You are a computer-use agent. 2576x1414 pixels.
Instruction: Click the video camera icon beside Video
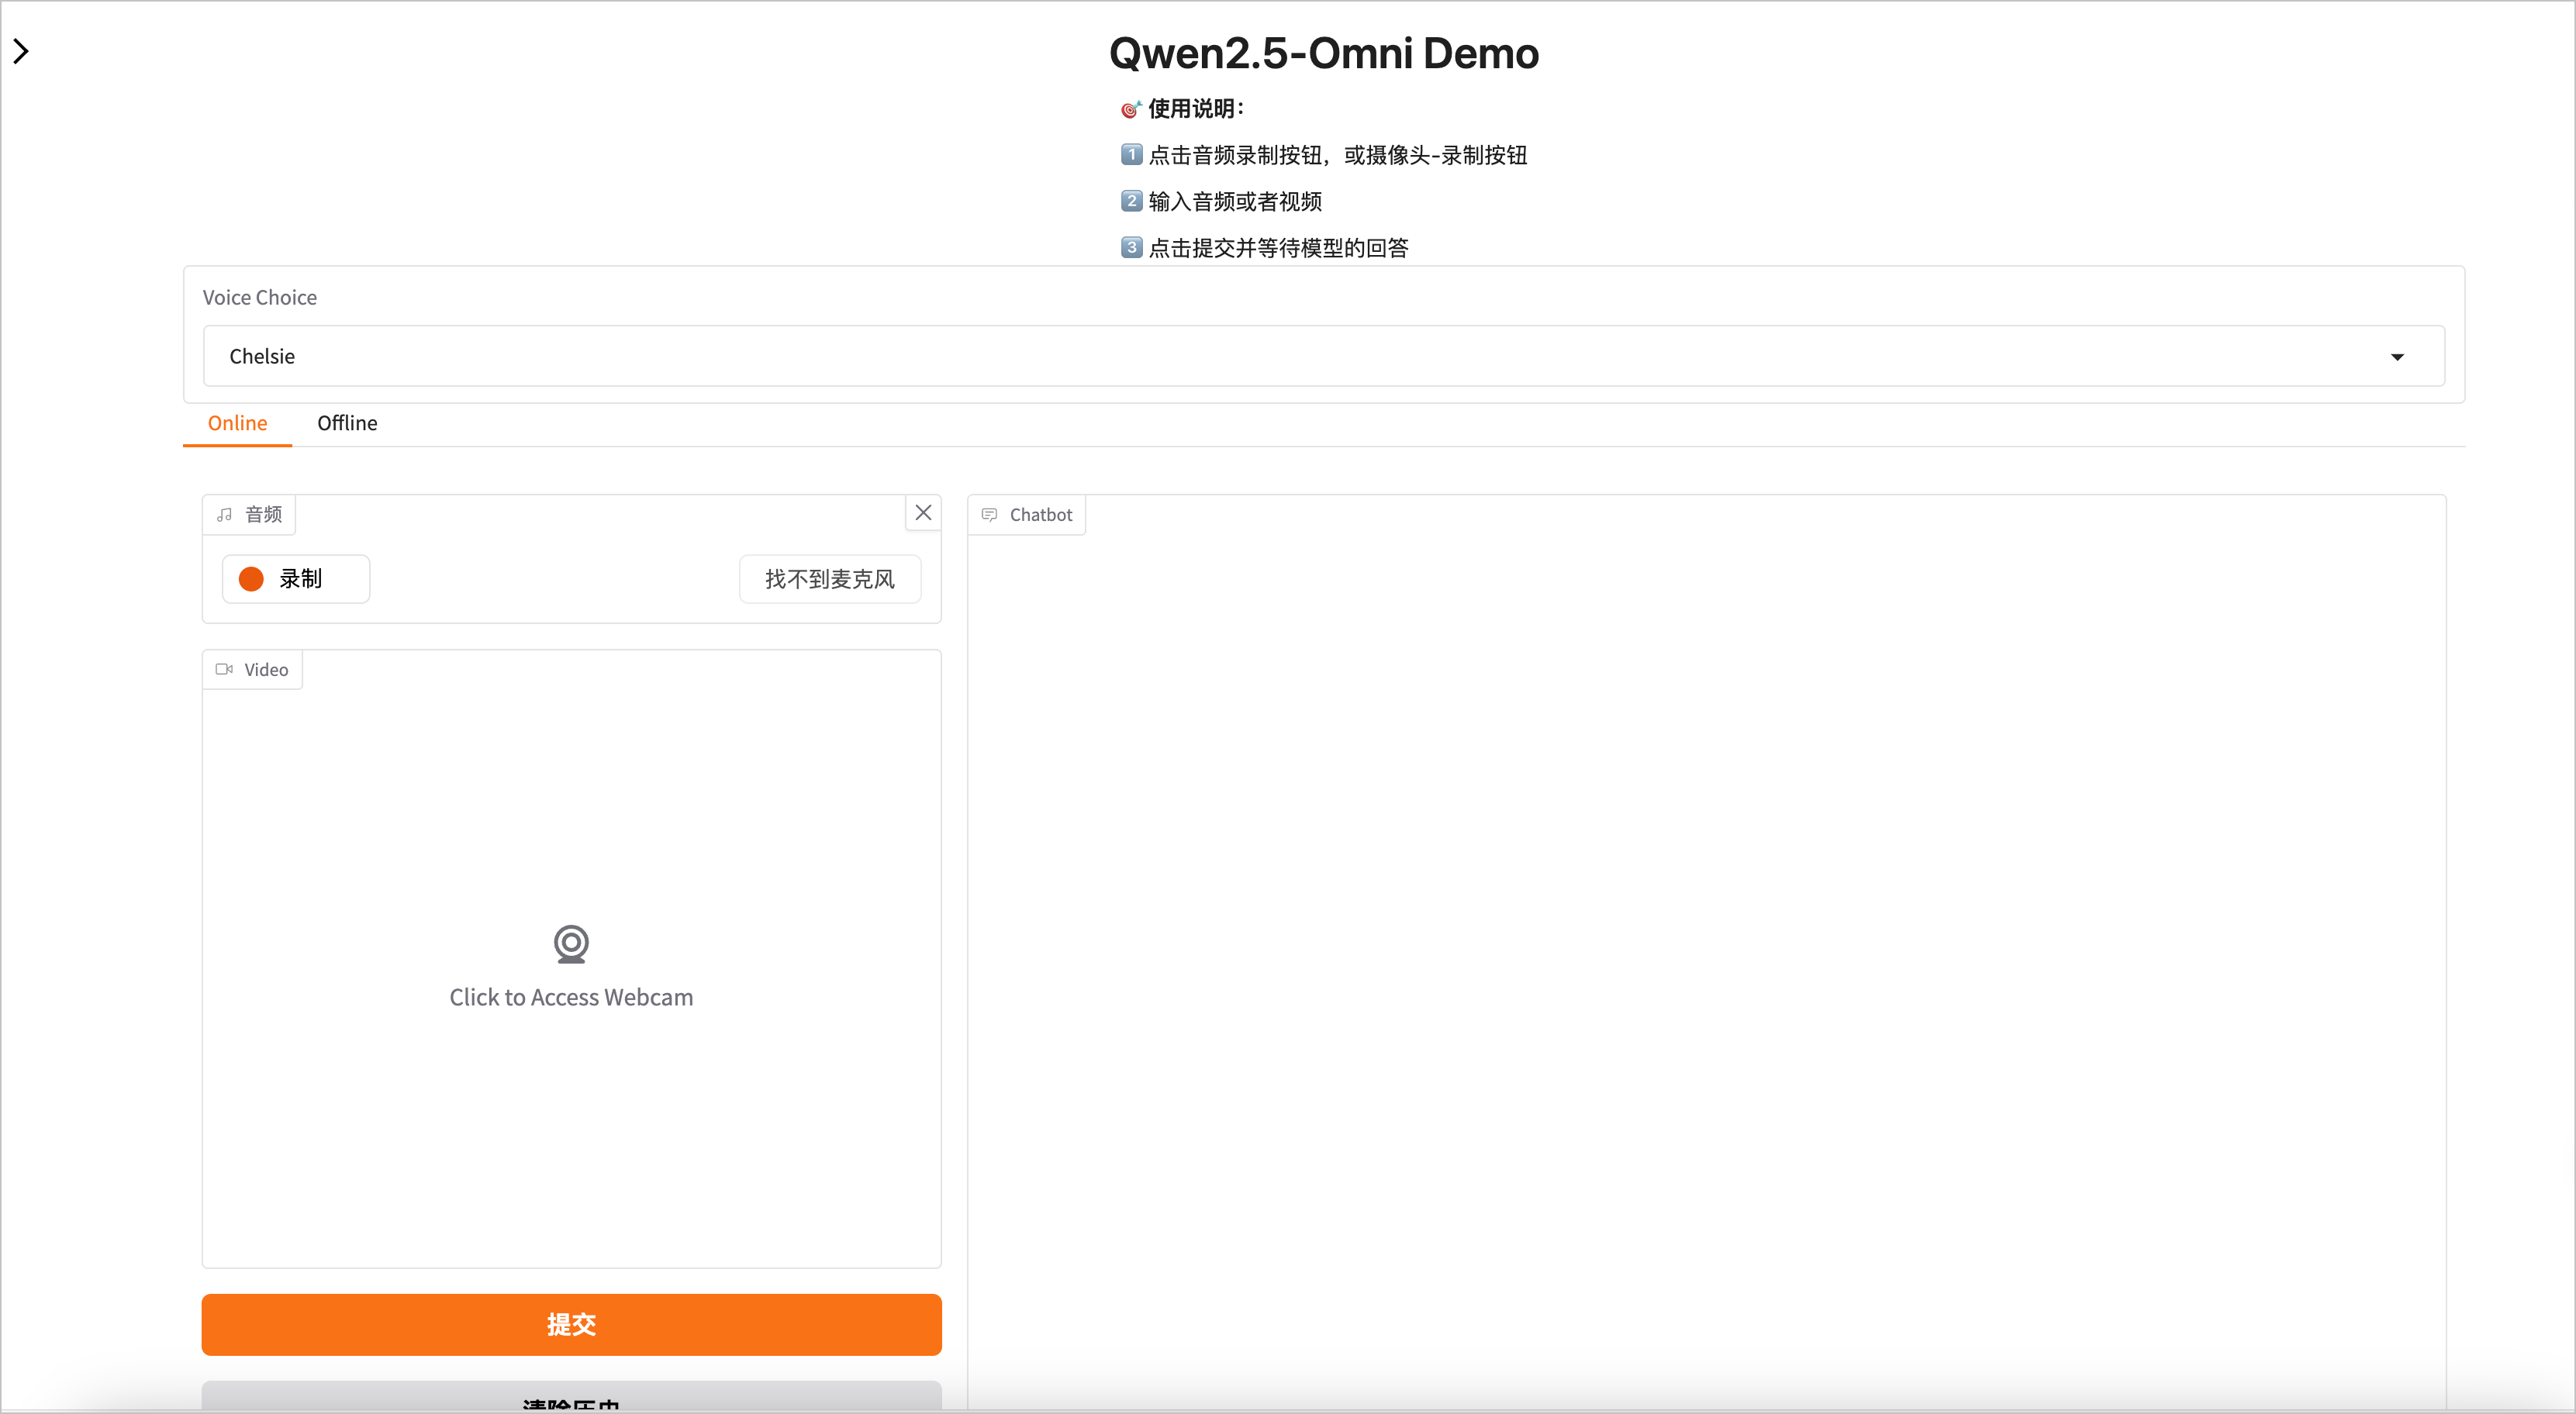pyautogui.click(x=225, y=670)
